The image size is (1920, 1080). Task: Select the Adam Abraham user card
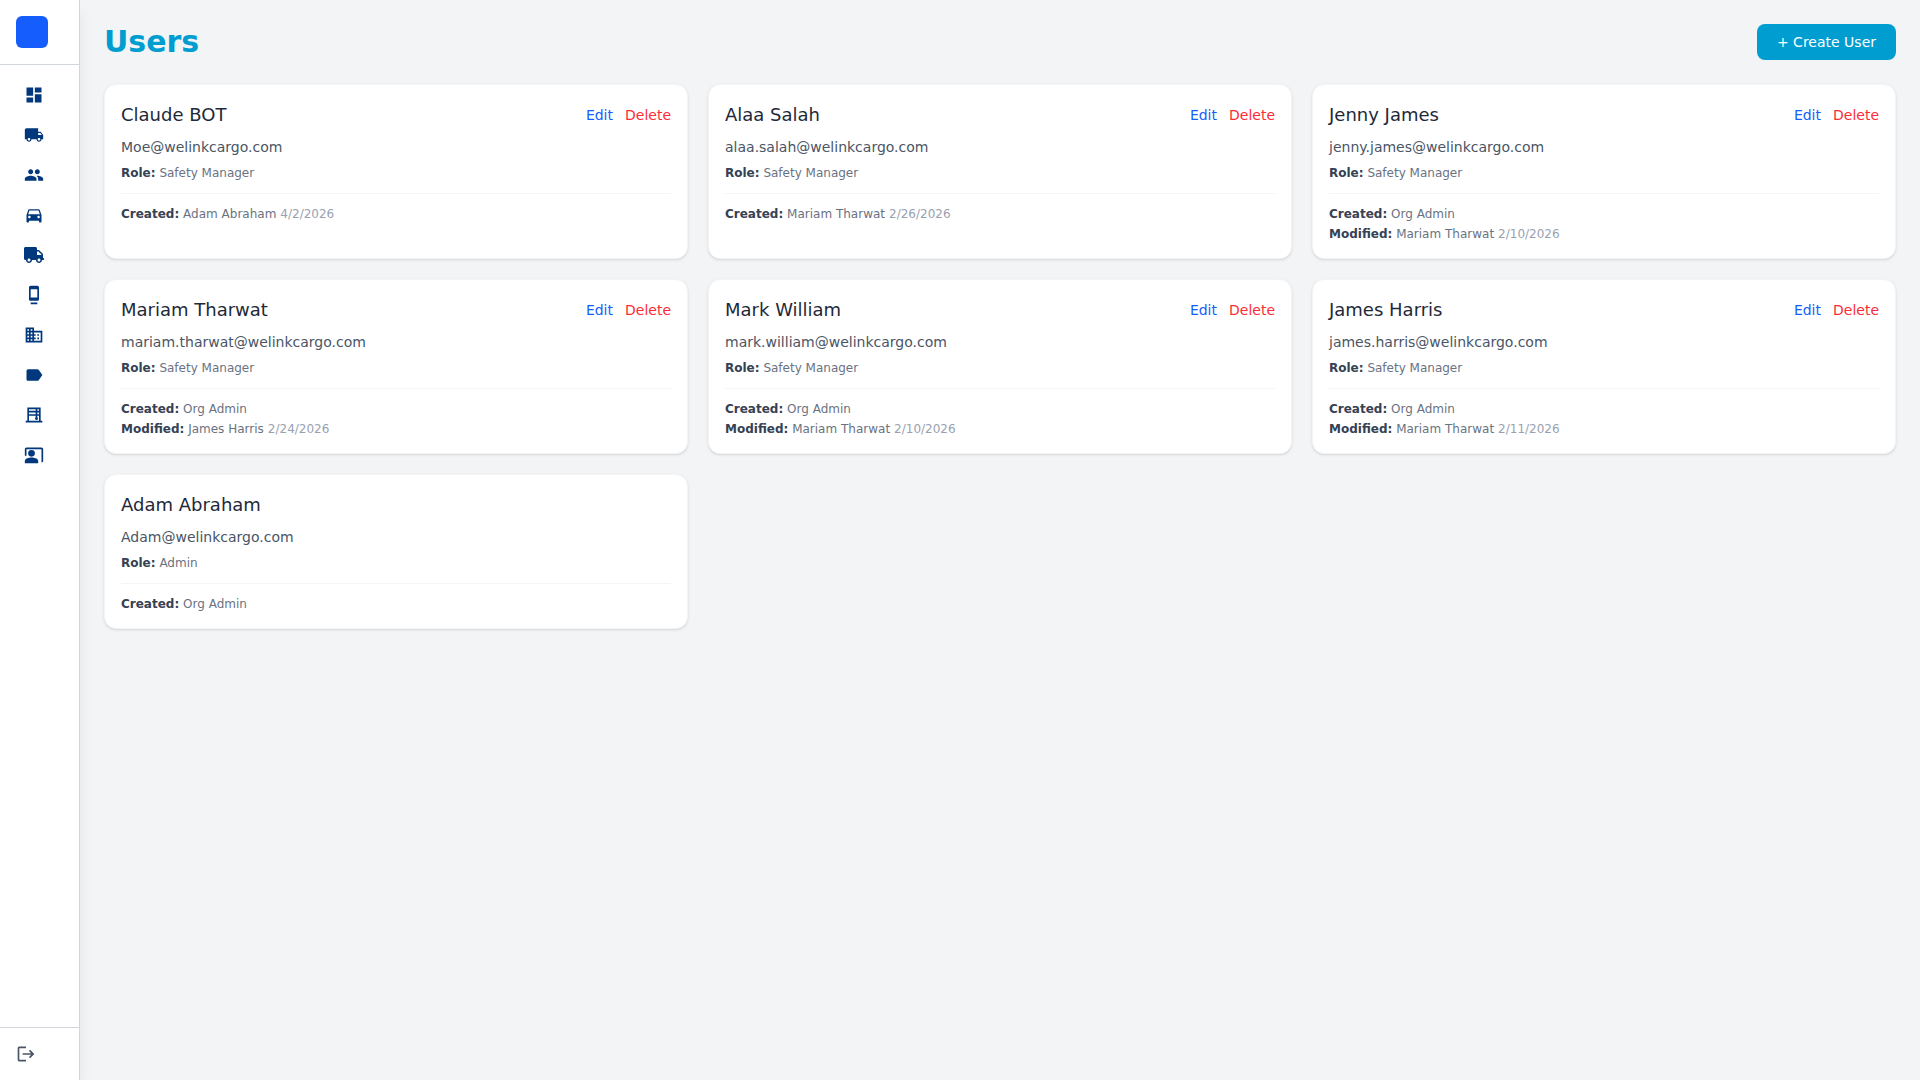tap(395, 551)
